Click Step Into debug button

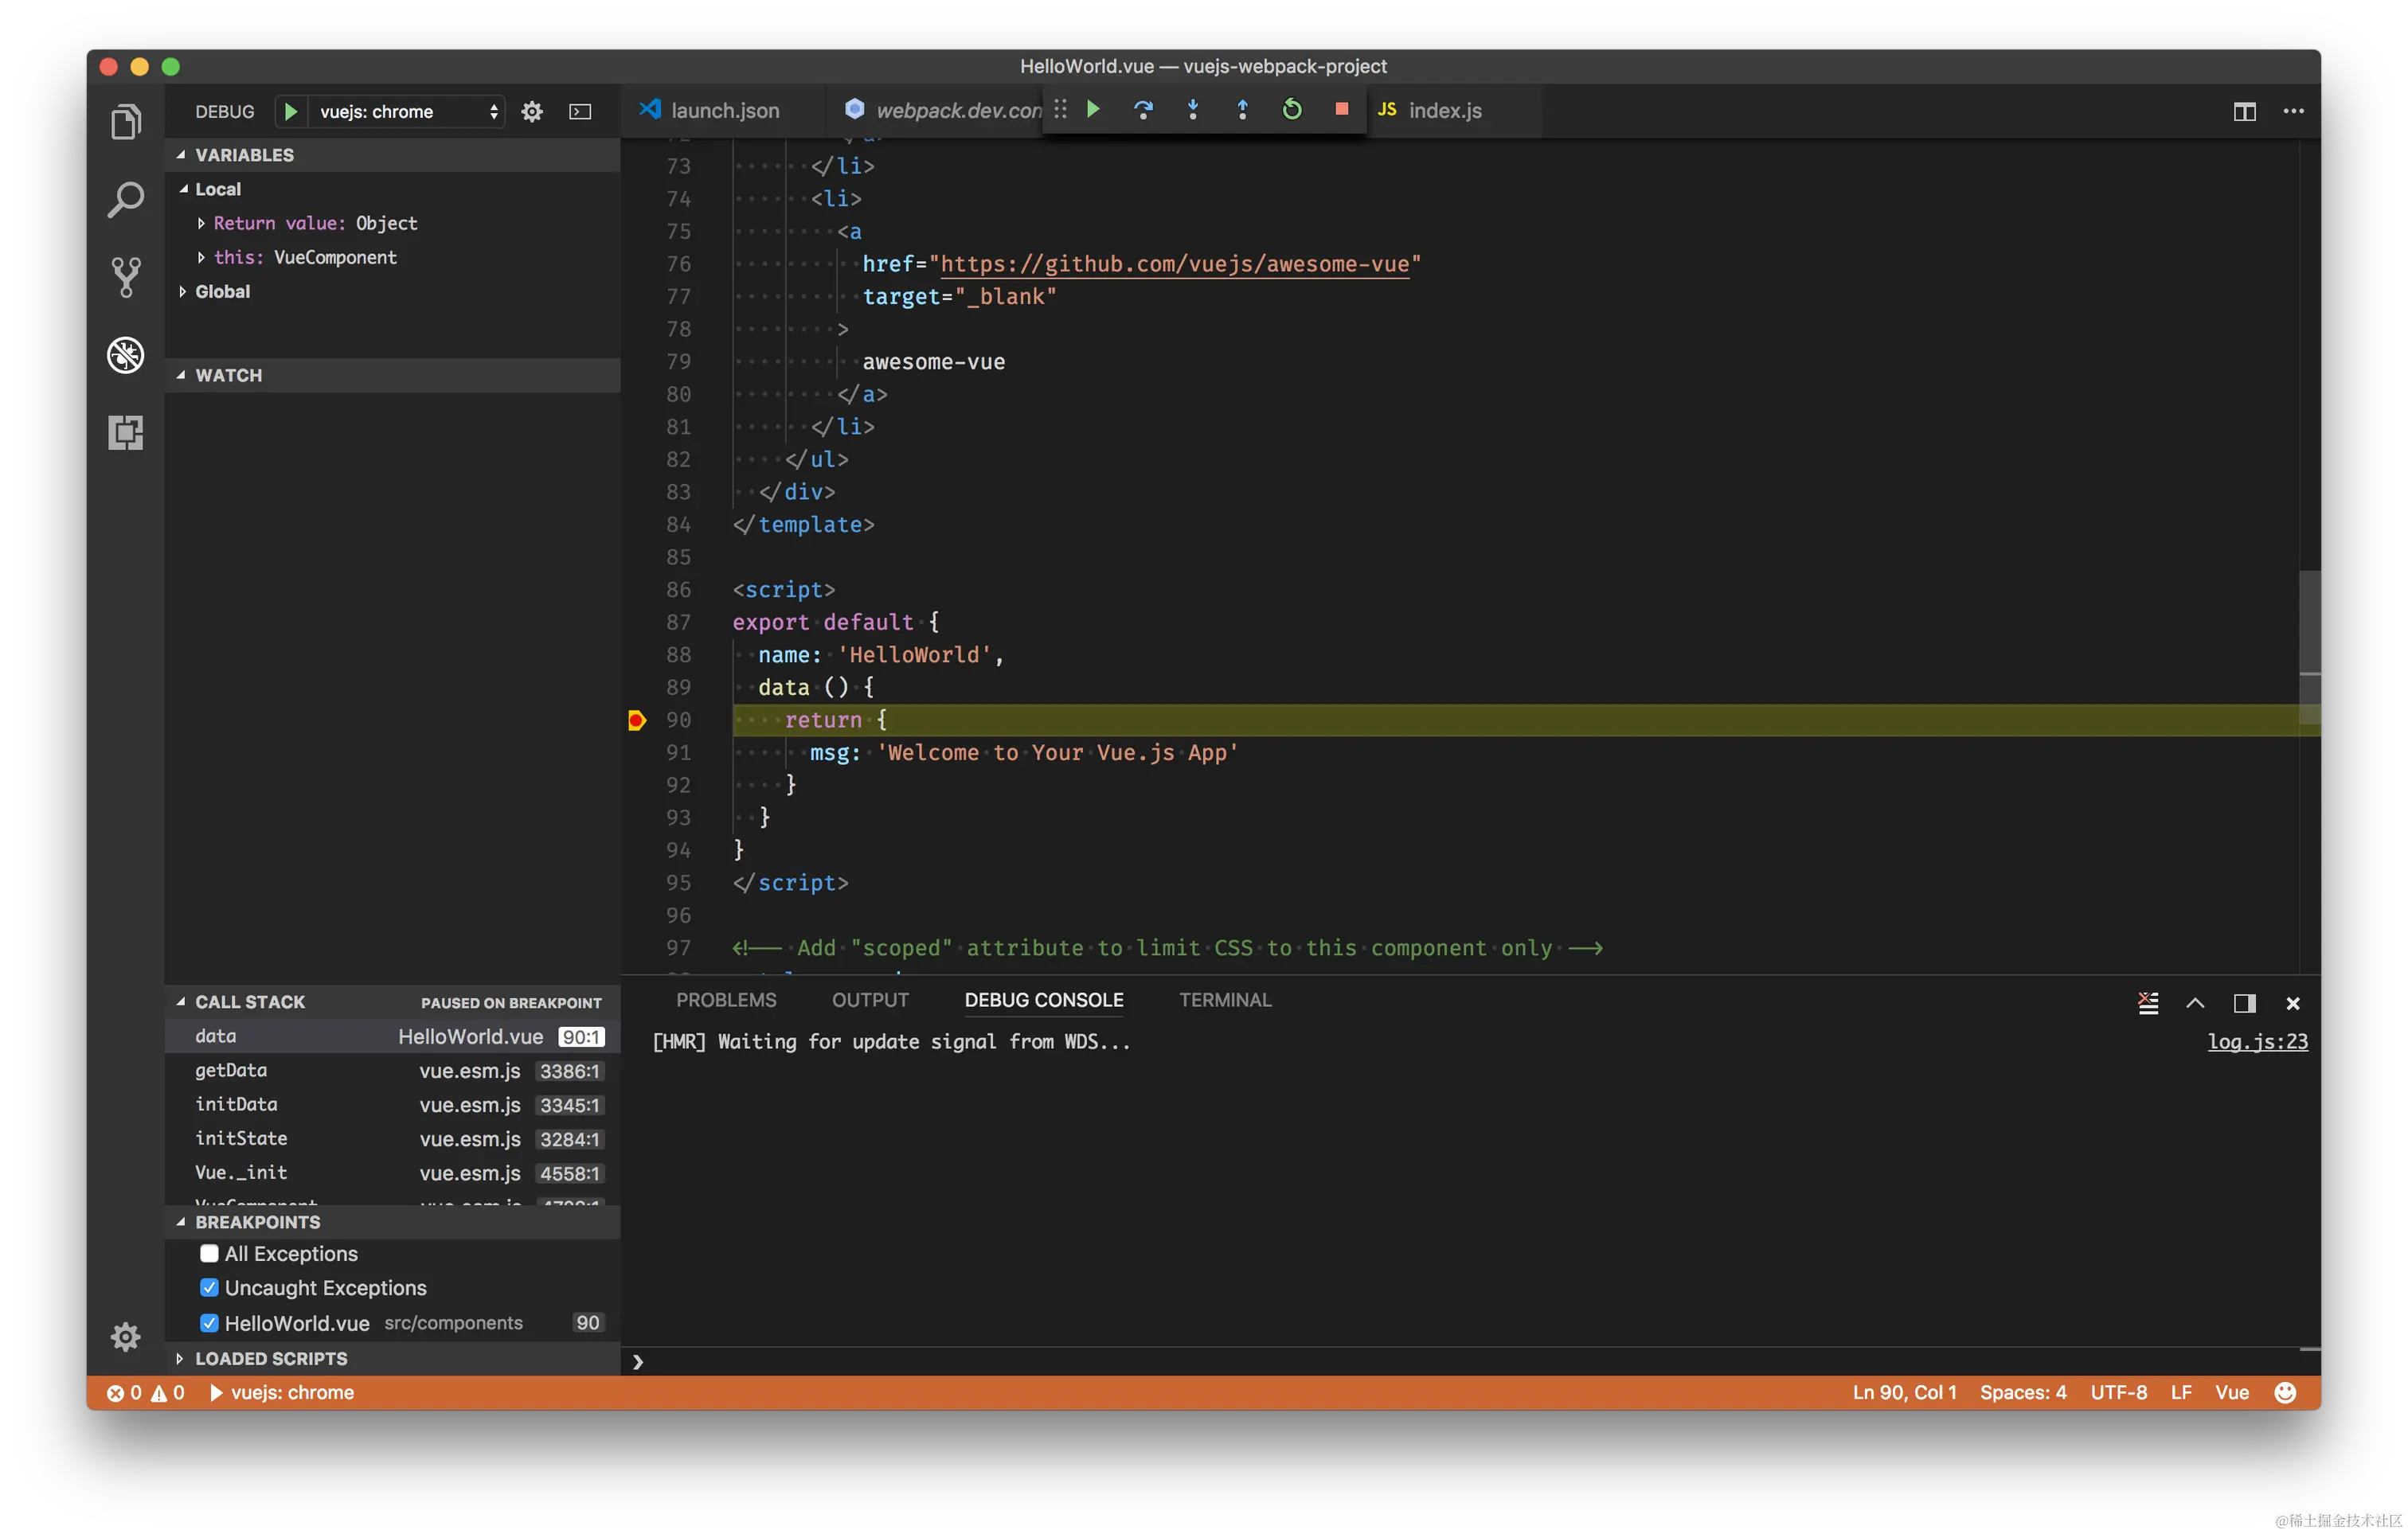[1192, 110]
